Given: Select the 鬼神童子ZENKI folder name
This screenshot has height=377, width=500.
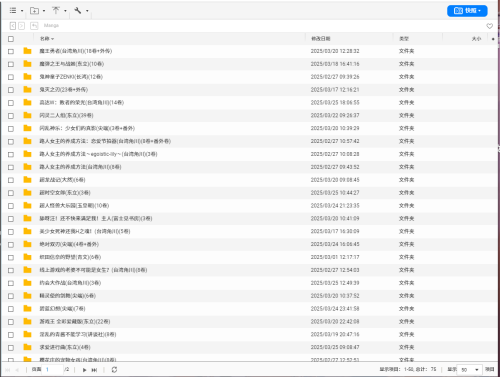Looking at the screenshot, I should pyautogui.click(x=71, y=77).
